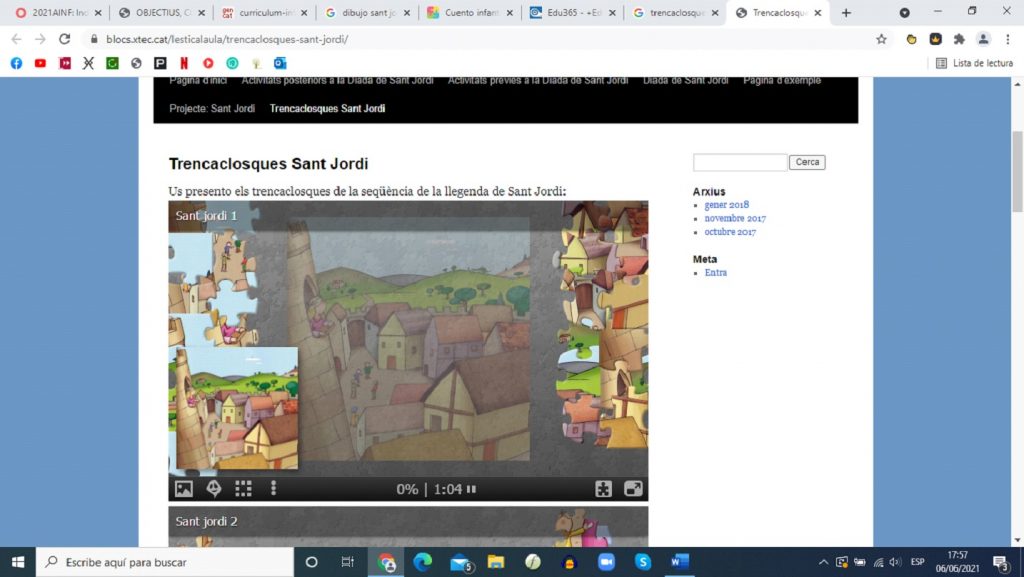The image size is (1024, 577).
Task: Bookmark this page with the star icon
Action: tap(881, 39)
